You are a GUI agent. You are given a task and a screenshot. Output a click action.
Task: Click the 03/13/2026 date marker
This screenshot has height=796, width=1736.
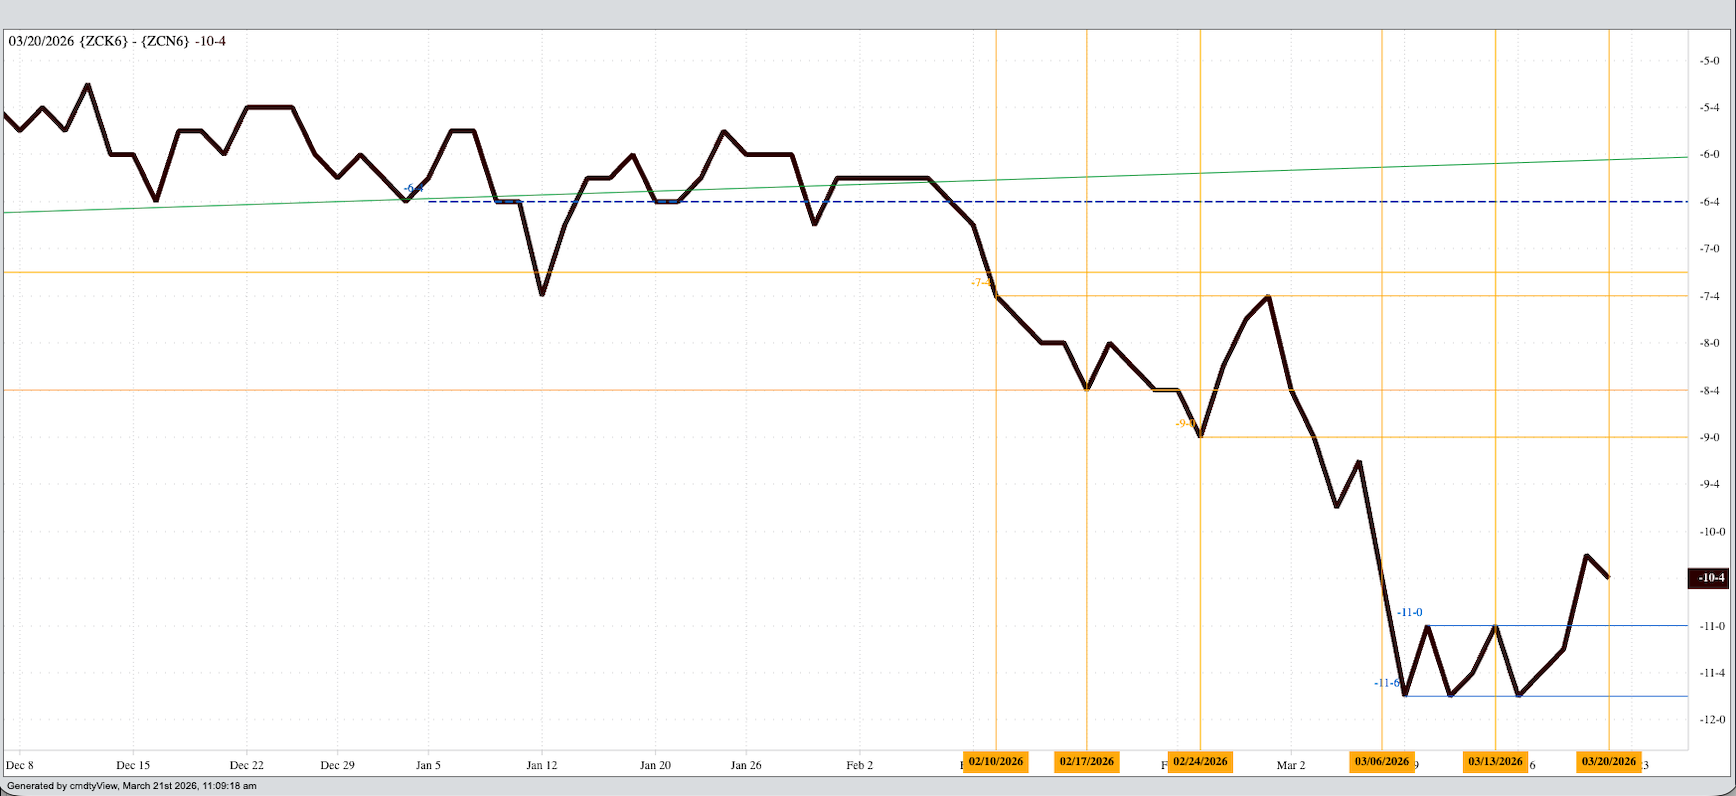1495,762
